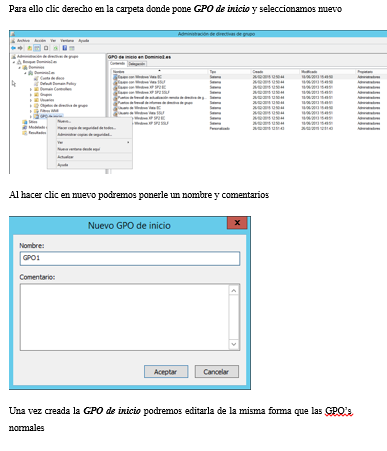
Task: Close the Nuevo GPO de inicio dialog
Action: [x=237, y=223]
